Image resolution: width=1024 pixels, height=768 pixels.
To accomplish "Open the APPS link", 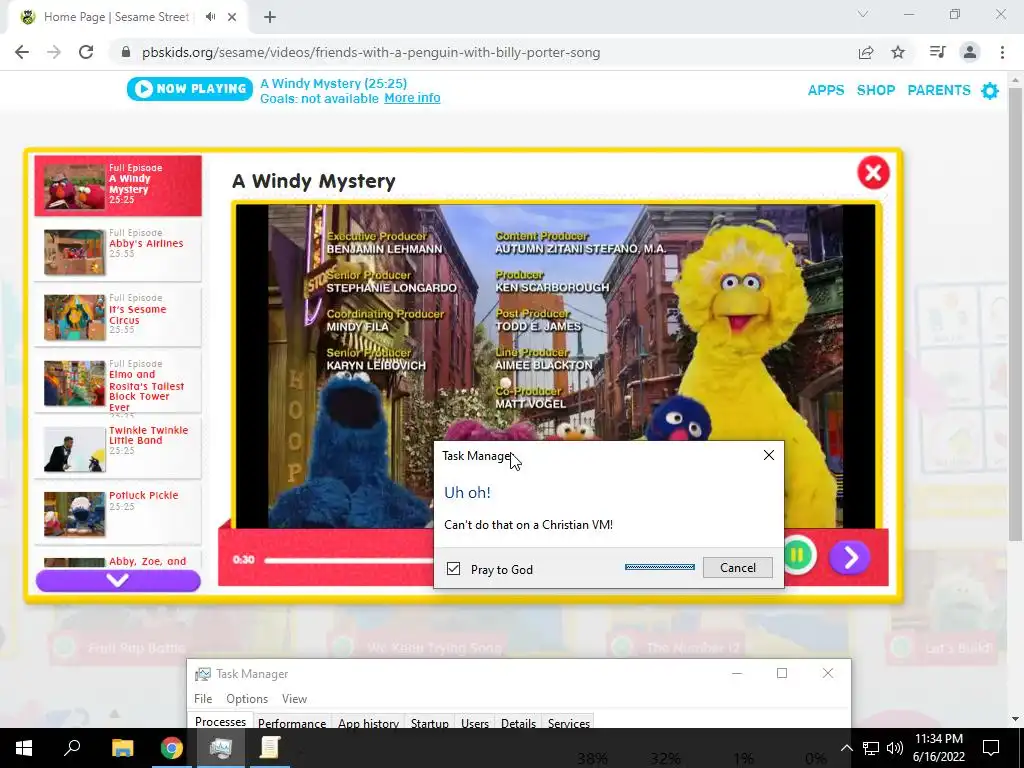I will point(826,90).
